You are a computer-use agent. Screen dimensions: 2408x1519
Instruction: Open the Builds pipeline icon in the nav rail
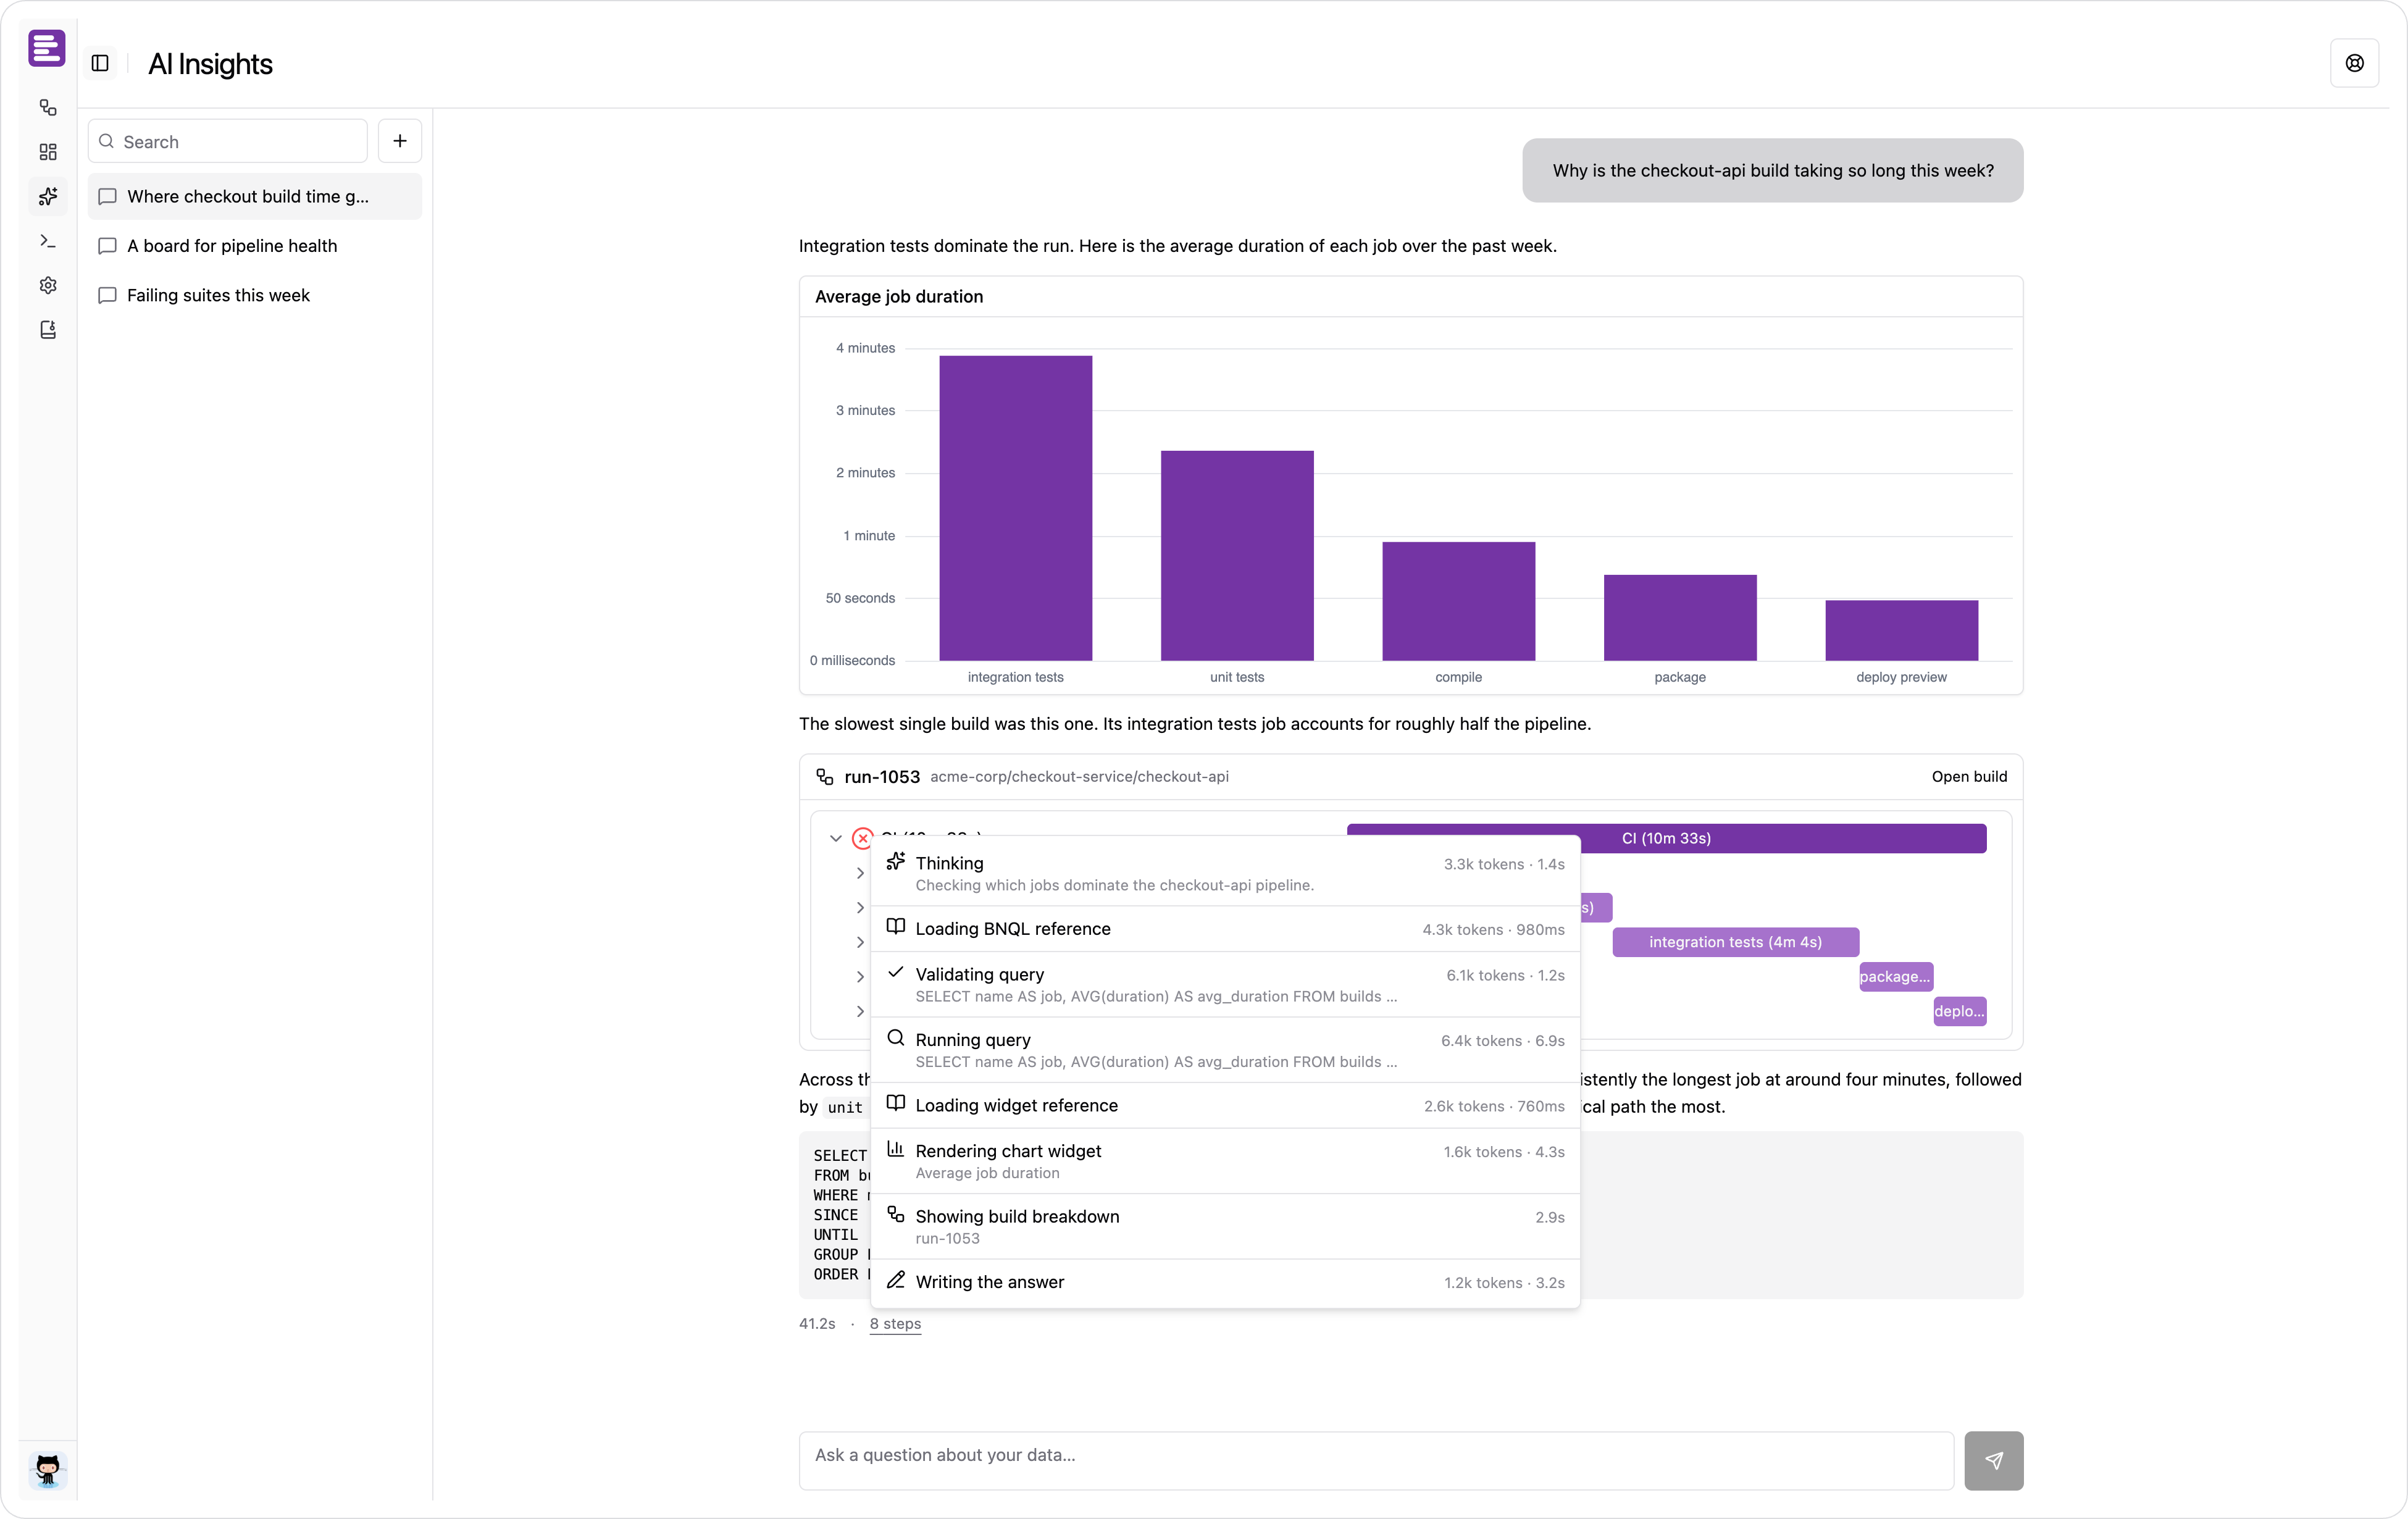(x=48, y=107)
